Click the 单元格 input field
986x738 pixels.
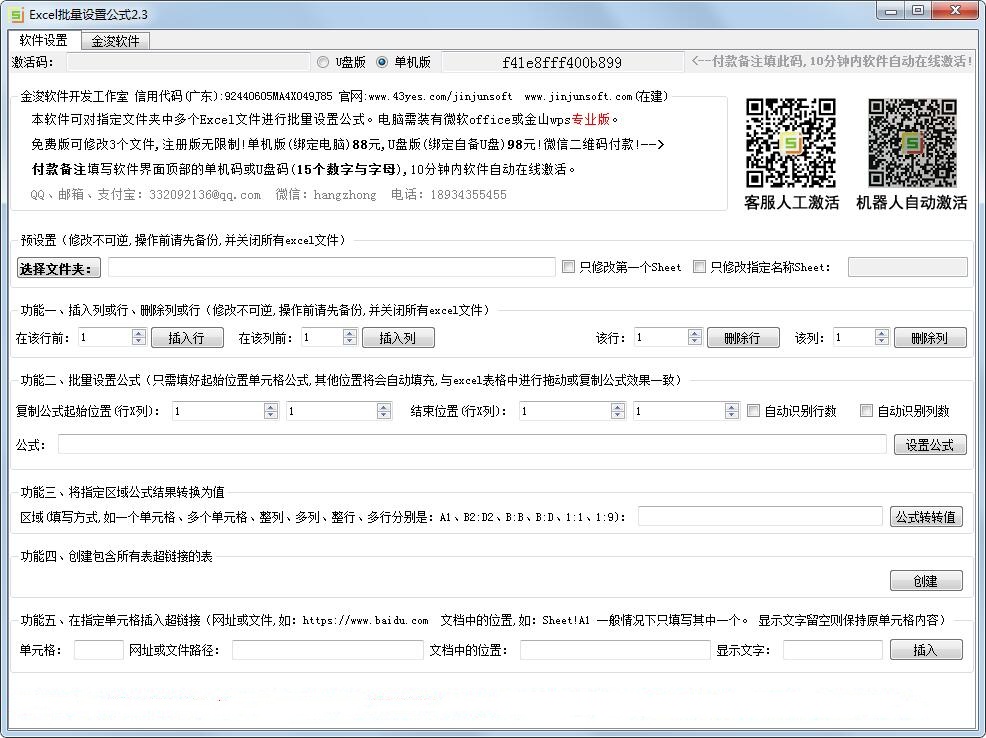[x=99, y=649]
